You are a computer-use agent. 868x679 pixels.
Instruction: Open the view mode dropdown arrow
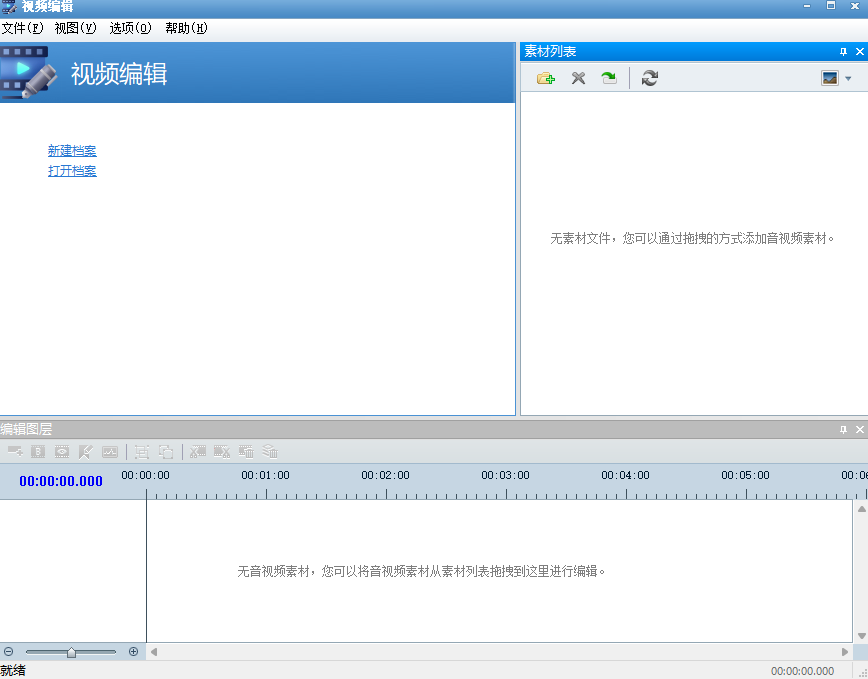click(x=848, y=79)
